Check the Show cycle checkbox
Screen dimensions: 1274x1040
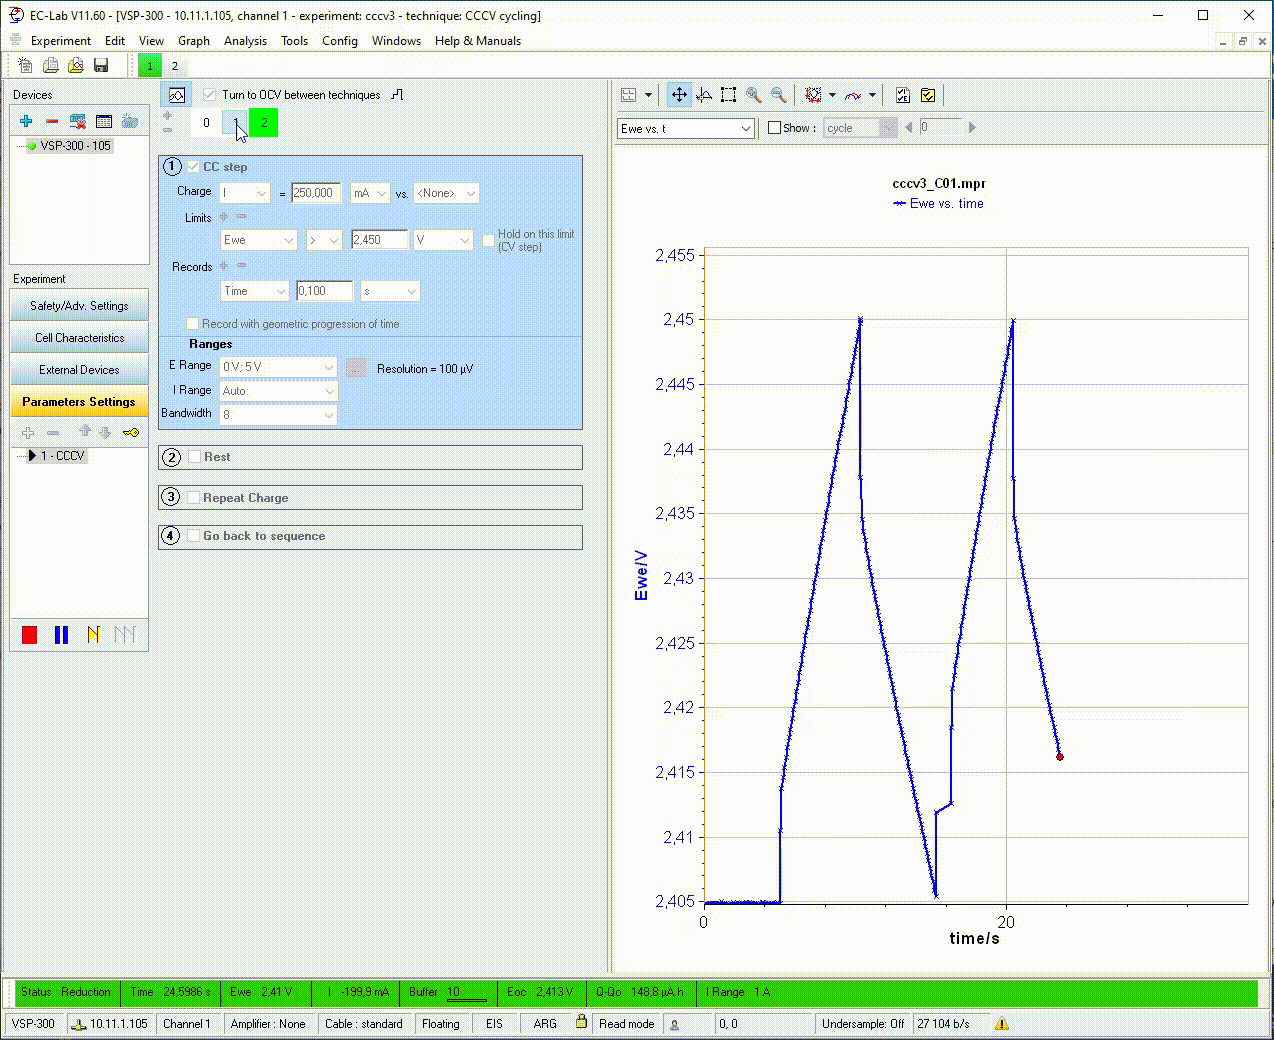pos(774,128)
